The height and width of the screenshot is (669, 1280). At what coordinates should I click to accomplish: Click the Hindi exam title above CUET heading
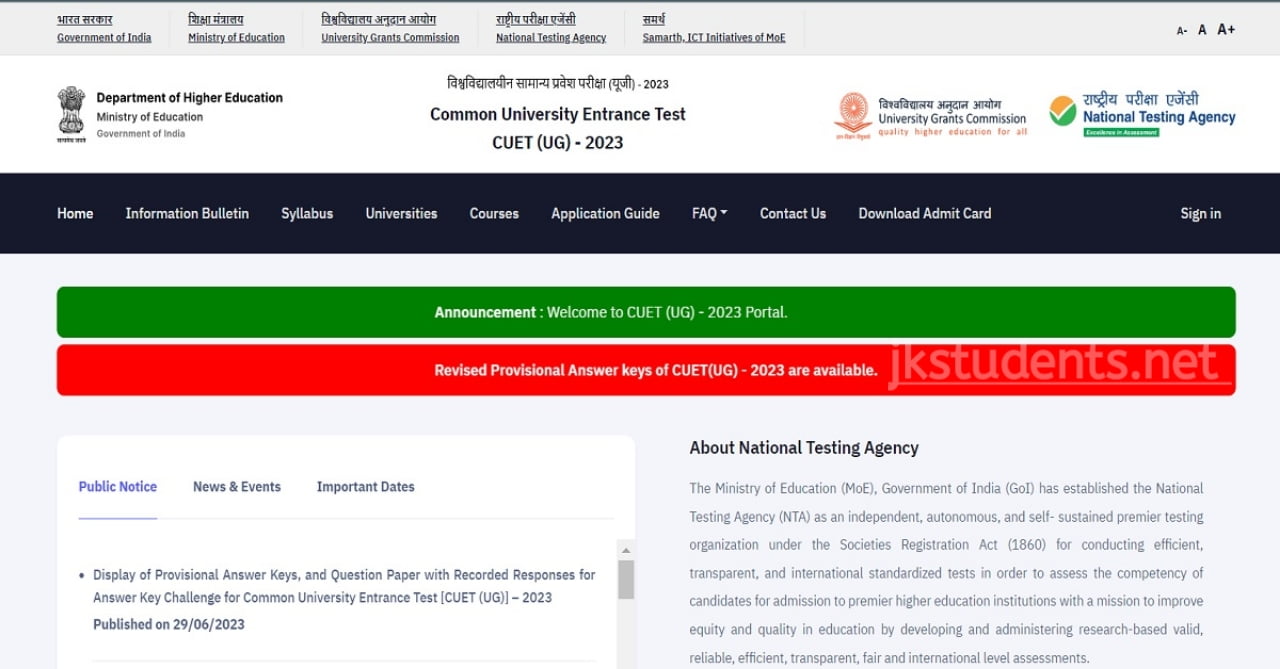558,84
